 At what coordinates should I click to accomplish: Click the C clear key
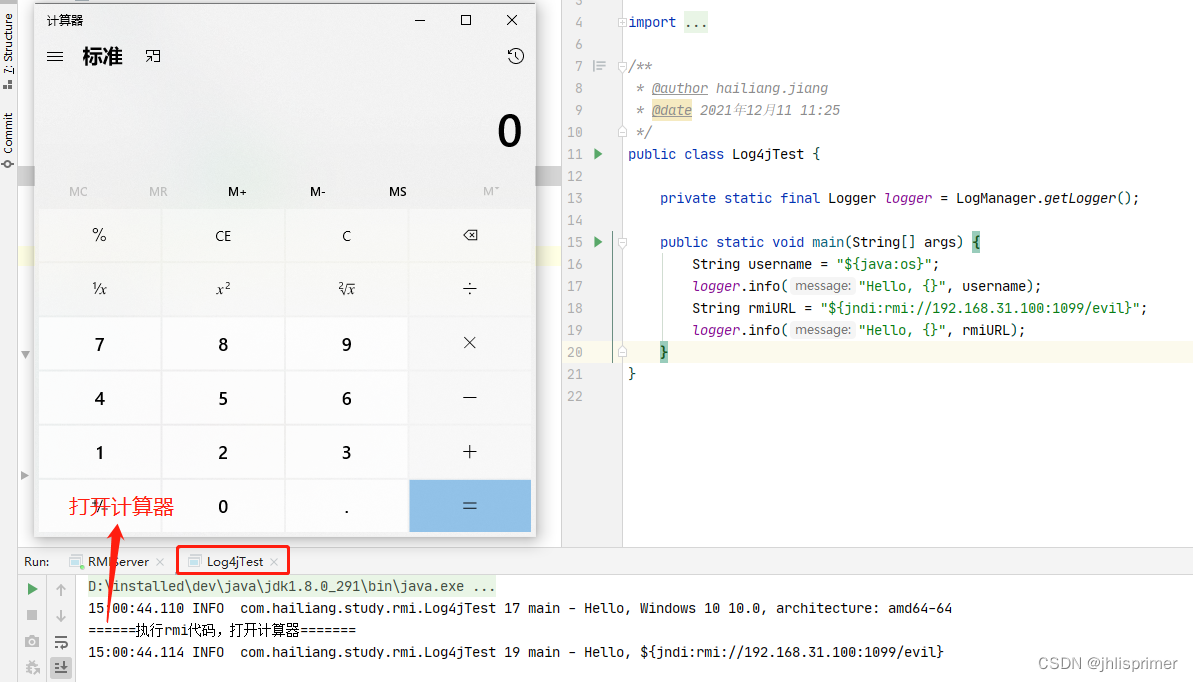[x=346, y=235]
